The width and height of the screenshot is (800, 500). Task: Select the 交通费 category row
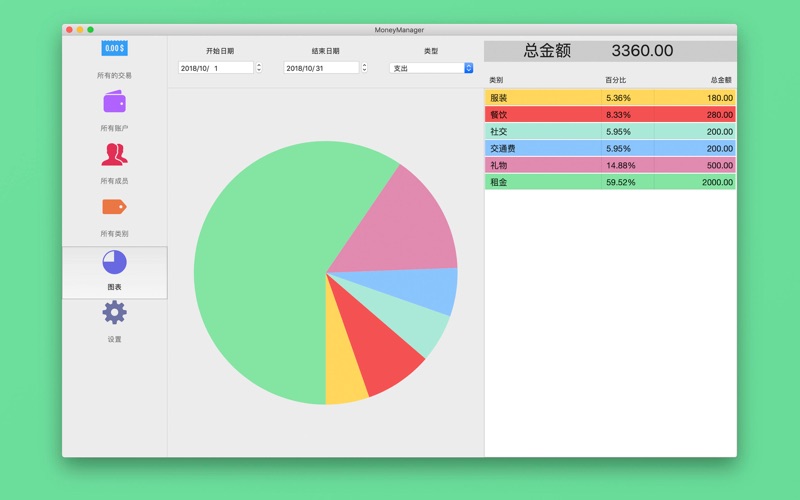click(610, 148)
